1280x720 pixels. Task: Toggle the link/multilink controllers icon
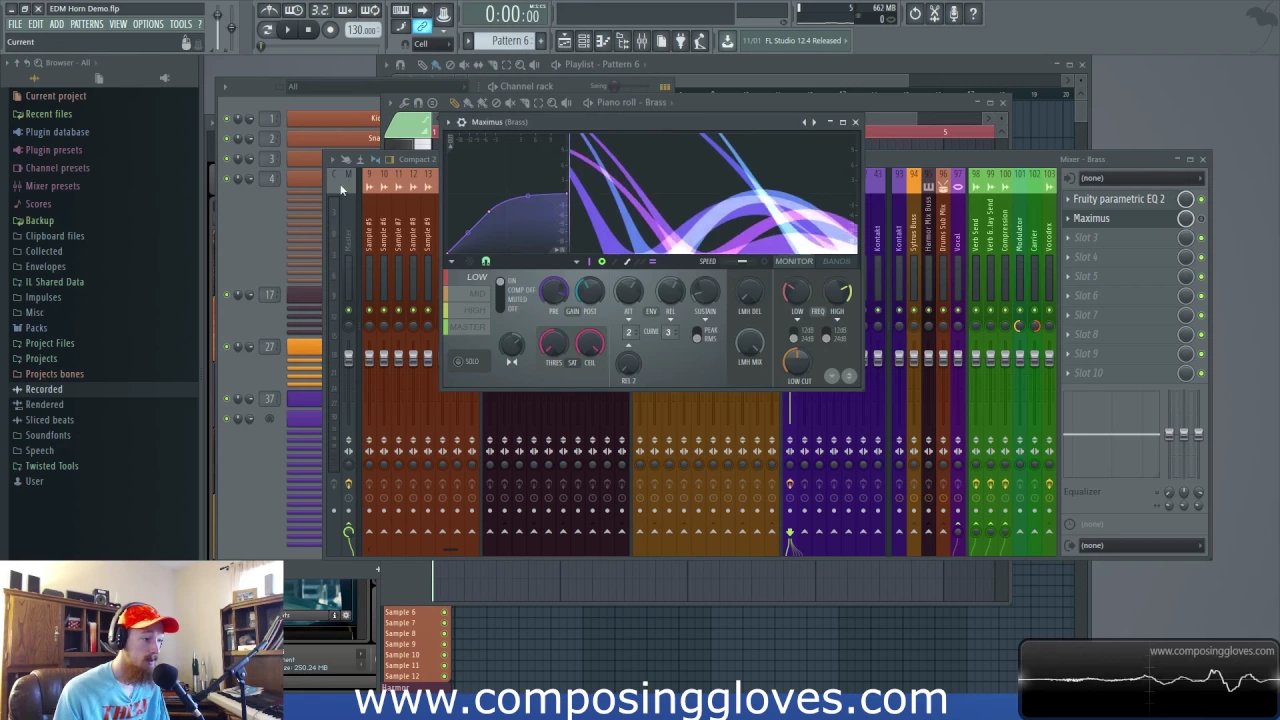[422, 27]
